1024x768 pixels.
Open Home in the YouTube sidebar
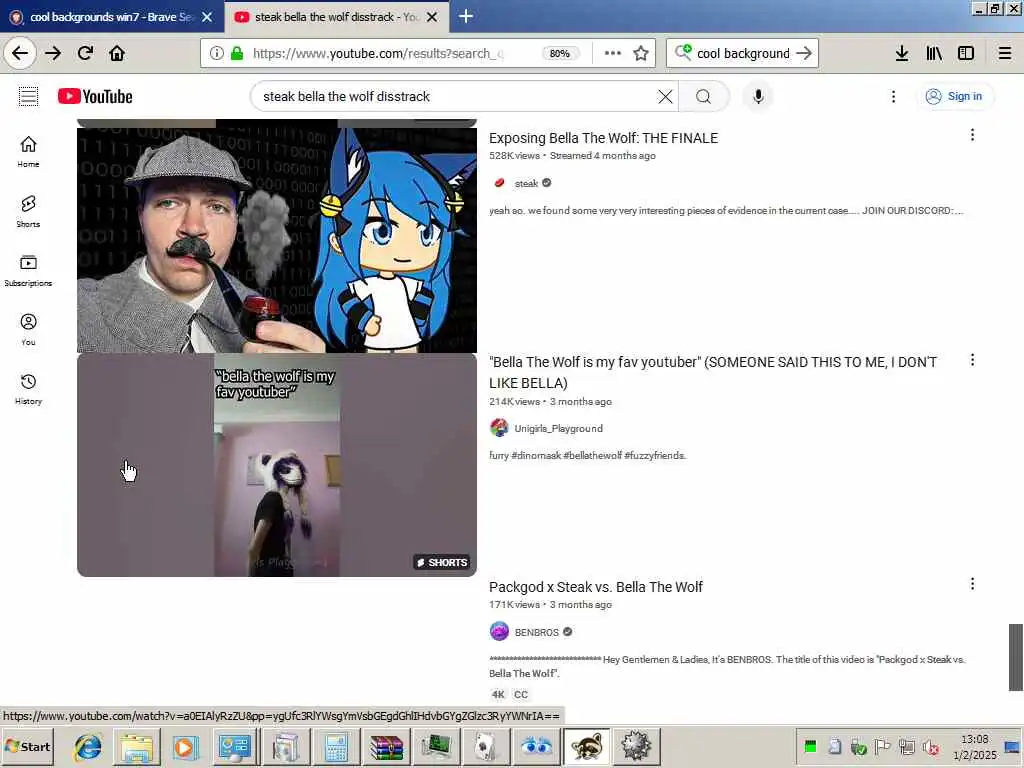point(28,152)
